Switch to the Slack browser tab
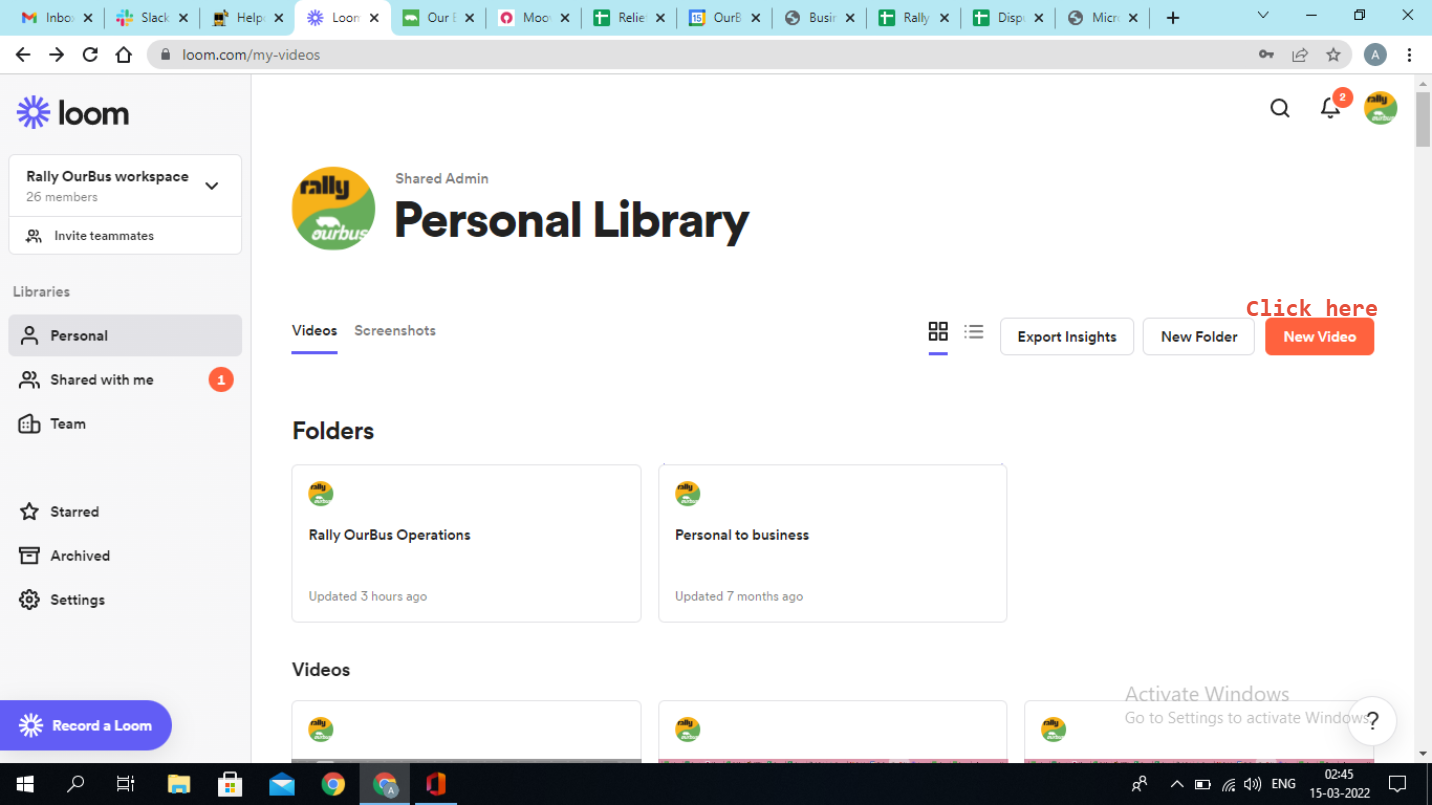This screenshot has height=805, width=1432. tap(152, 18)
